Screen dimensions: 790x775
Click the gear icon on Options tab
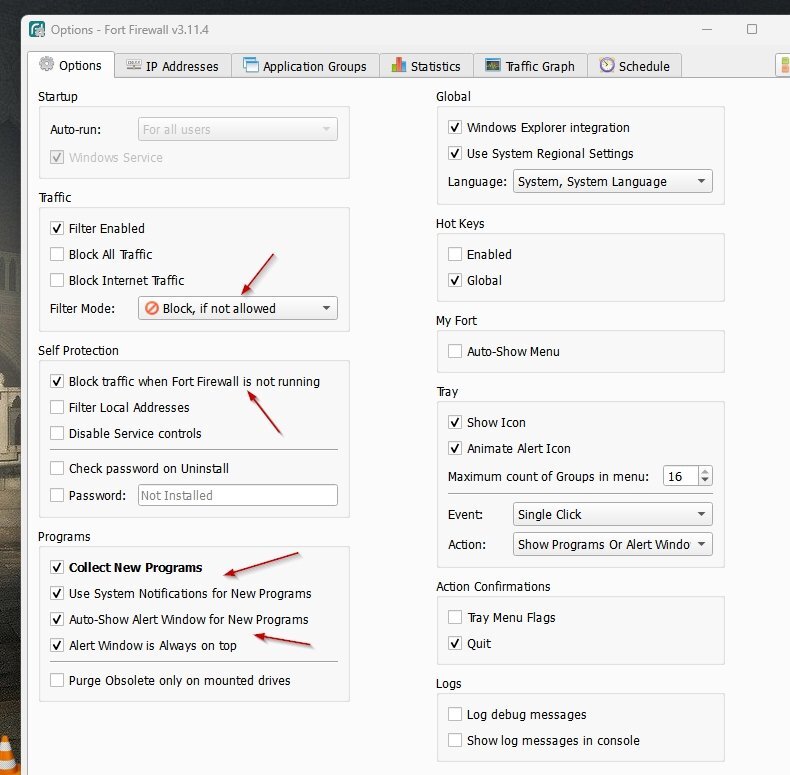[46, 64]
